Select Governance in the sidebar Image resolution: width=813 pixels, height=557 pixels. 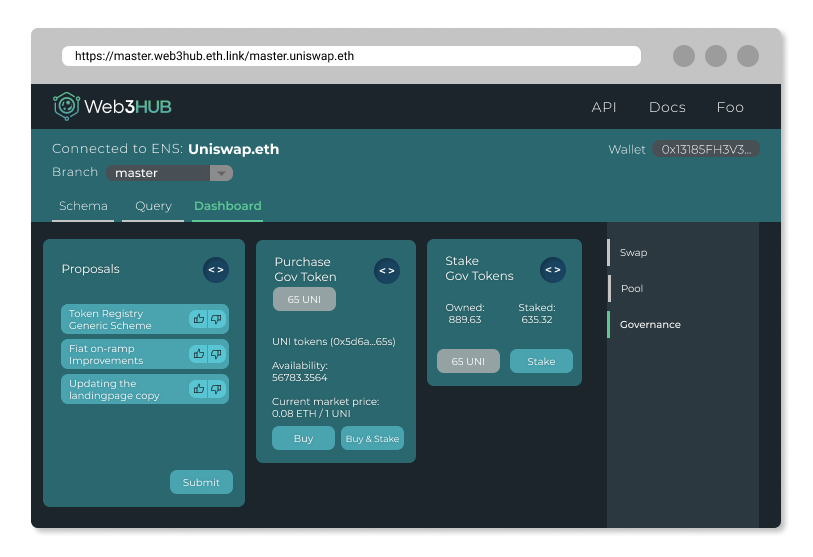pos(650,325)
